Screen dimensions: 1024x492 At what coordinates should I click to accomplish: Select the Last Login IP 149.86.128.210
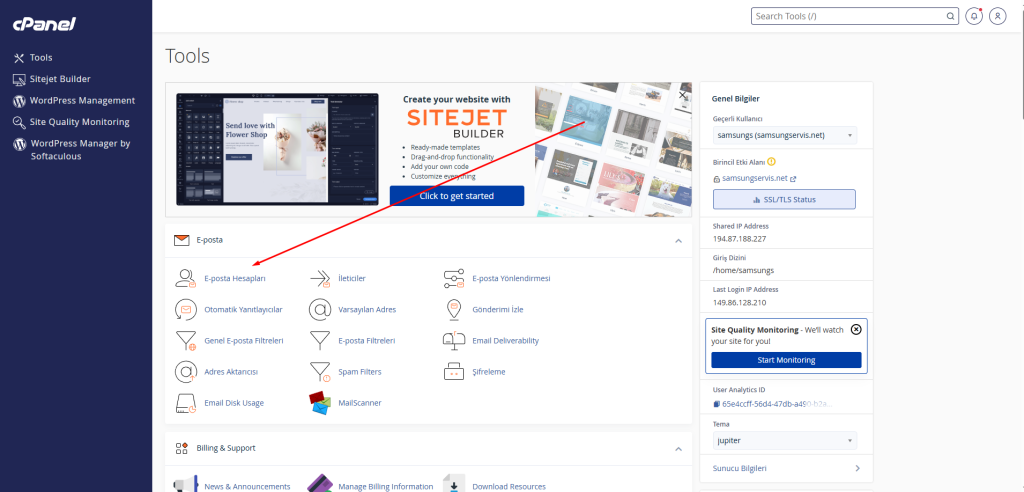739,303
